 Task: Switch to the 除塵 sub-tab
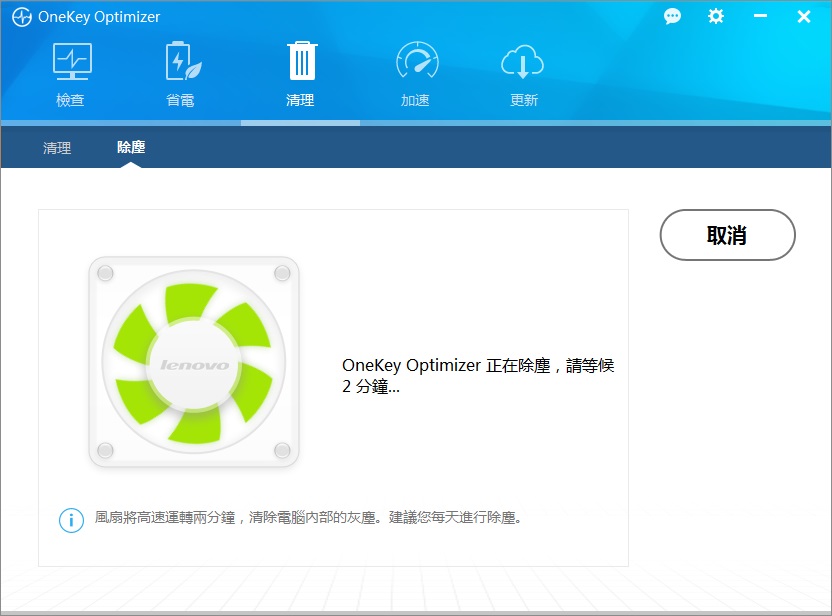pos(131,147)
